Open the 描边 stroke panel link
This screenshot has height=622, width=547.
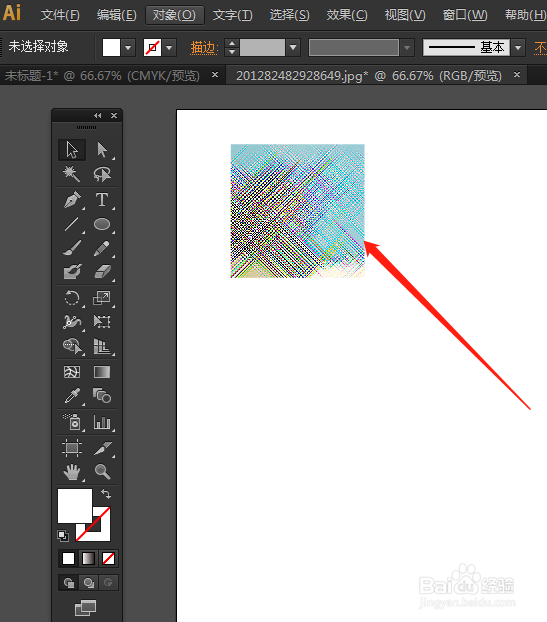pyautogui.click(x=204, y=48)
